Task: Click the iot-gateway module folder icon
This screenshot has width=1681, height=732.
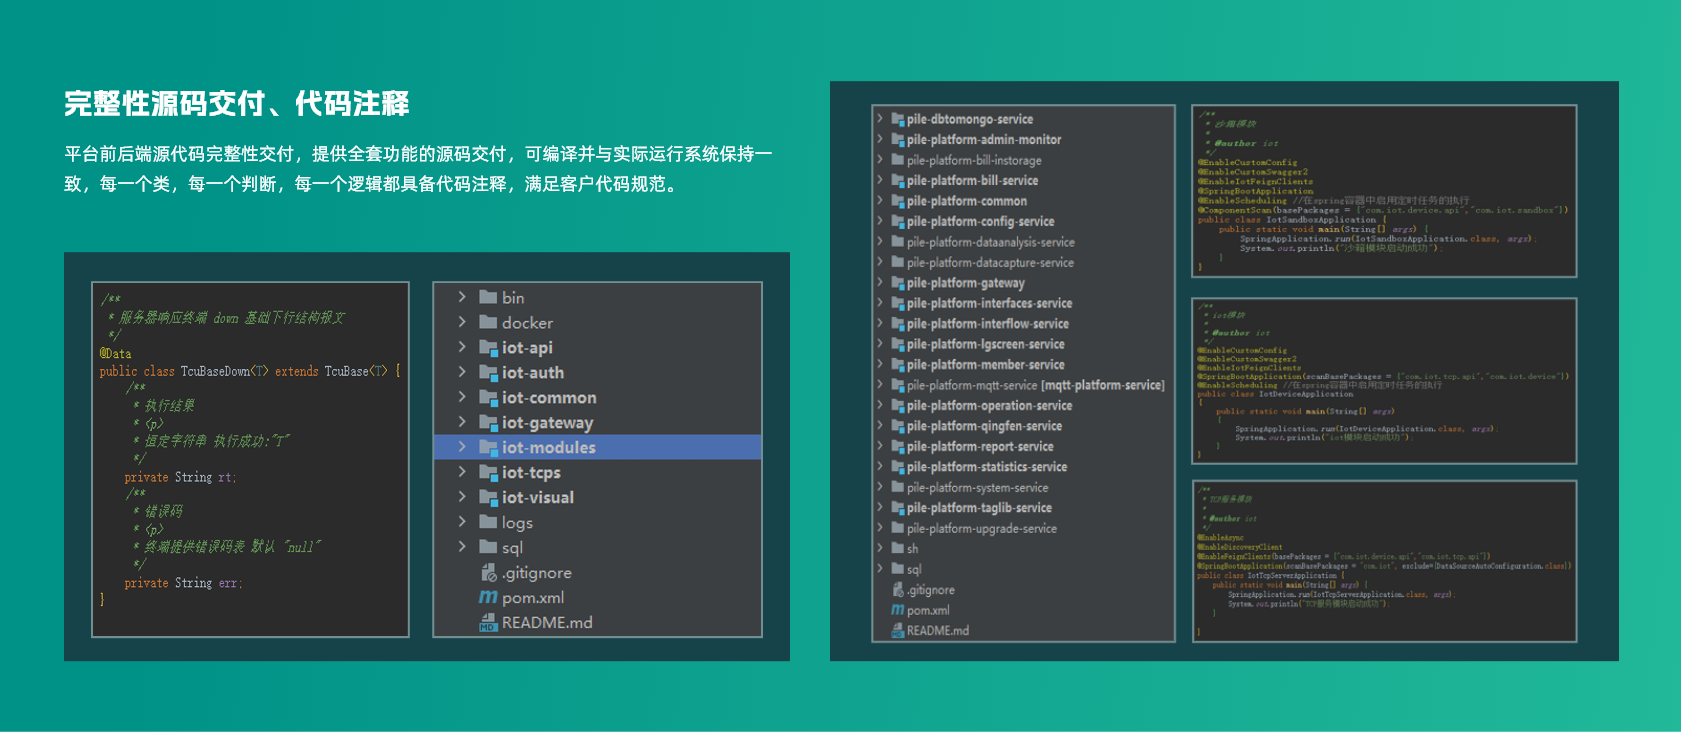Action: (488, 422)
